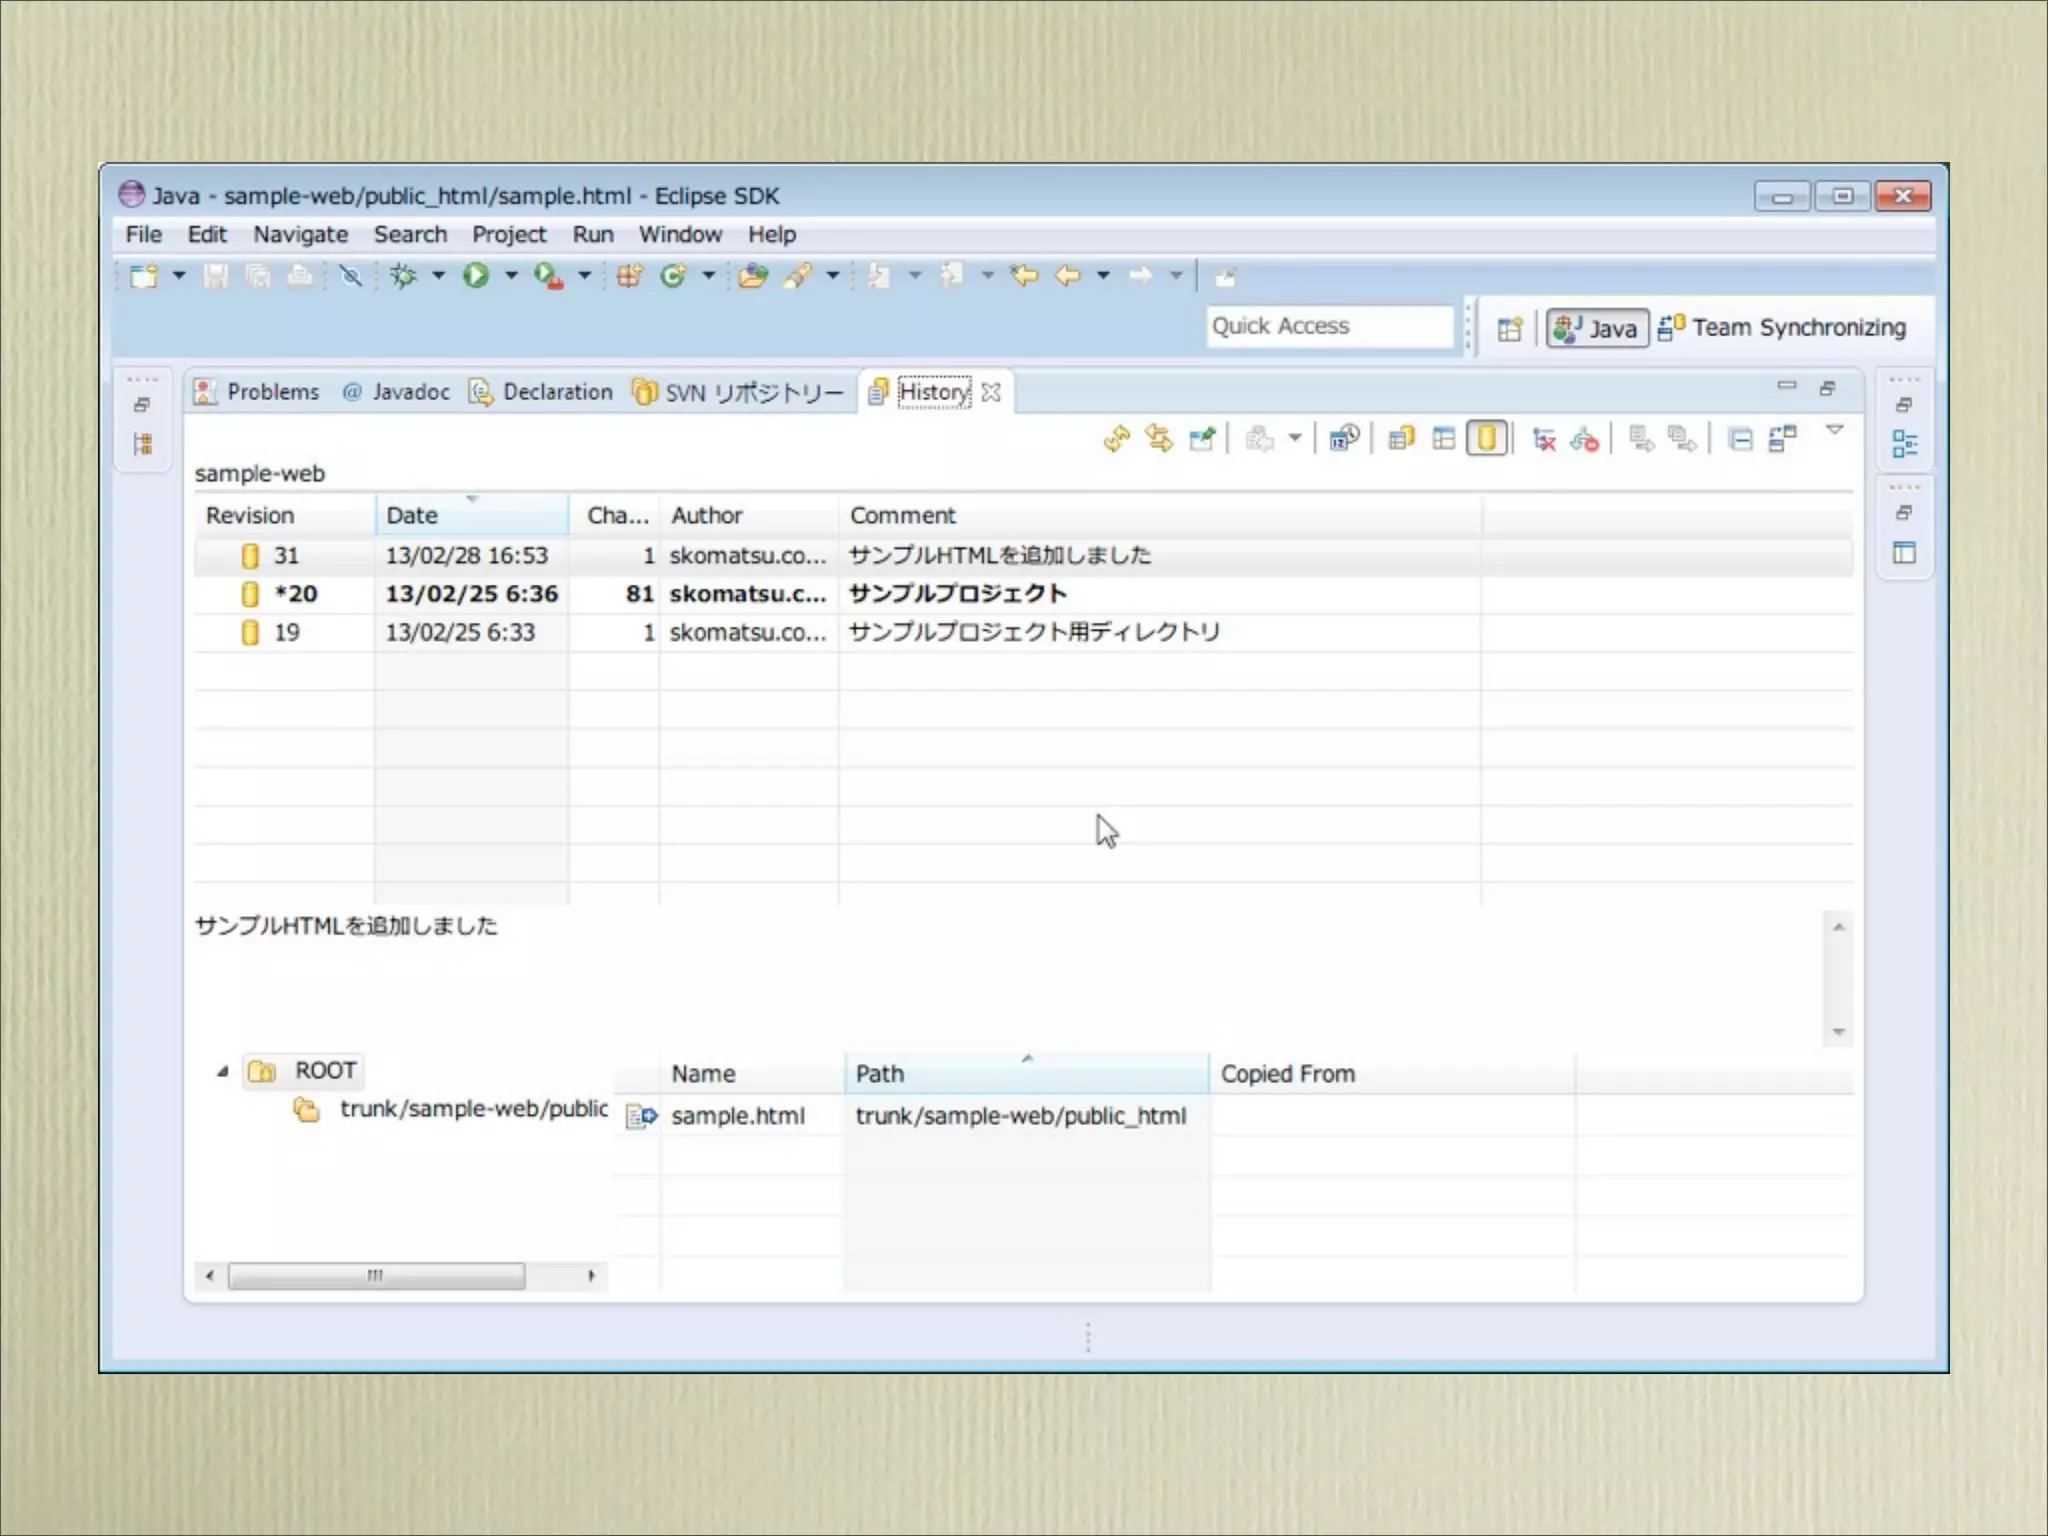Click the date/clock group-by-date icon

(1343, 439)
